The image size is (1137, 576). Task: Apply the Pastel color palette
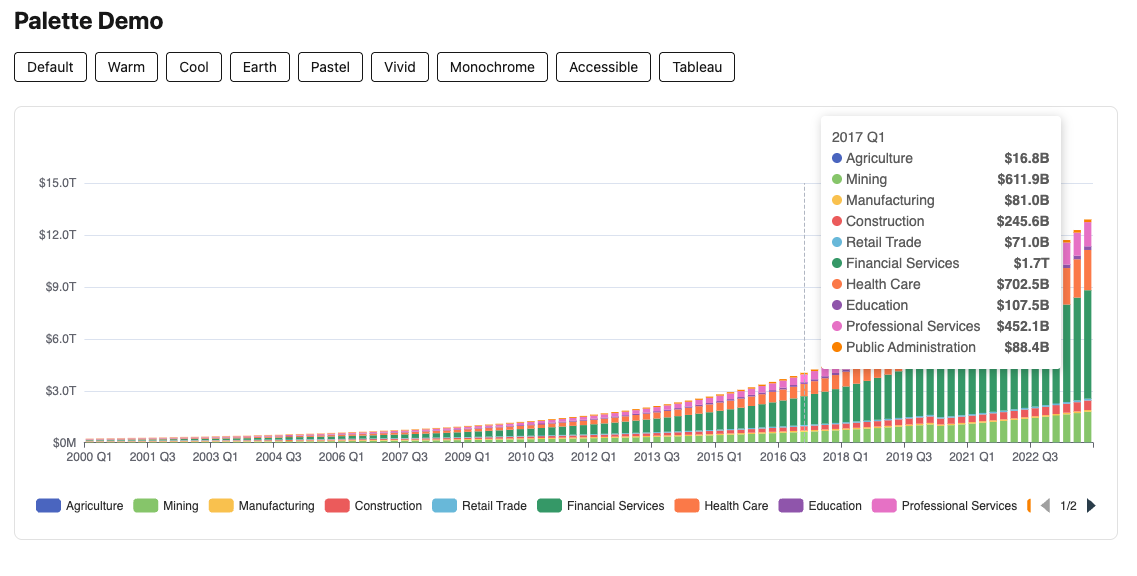point(330,67)
